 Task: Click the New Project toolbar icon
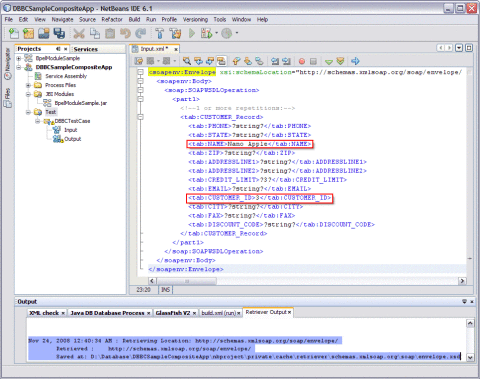pyautogui.click(x=28, y=33)
